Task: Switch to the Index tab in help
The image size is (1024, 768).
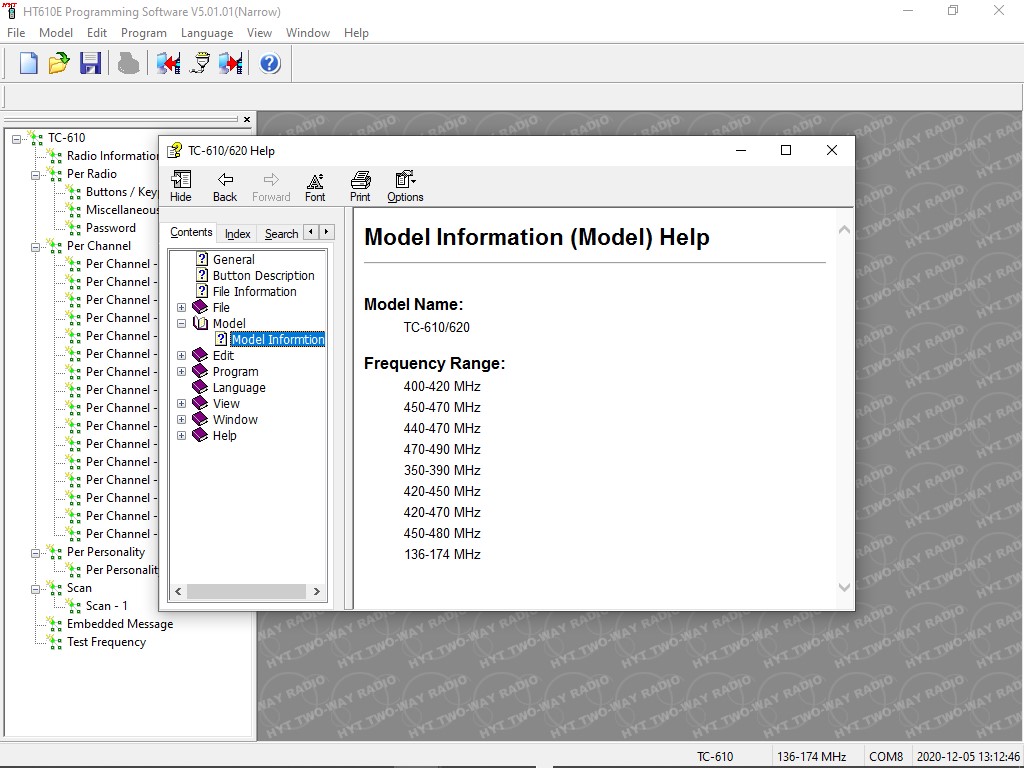Action: click(238, 234)
